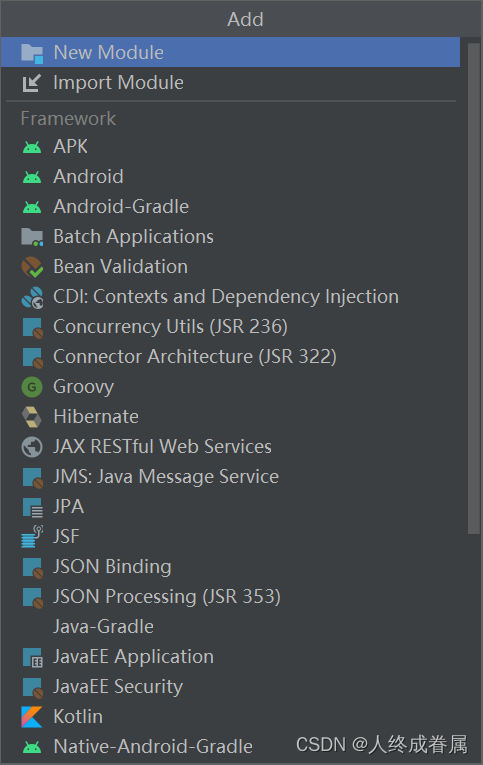Click the JSON Processing icon
Image resolution: width=483 pixels, height=765 pixels.
(x=33, y=597)
